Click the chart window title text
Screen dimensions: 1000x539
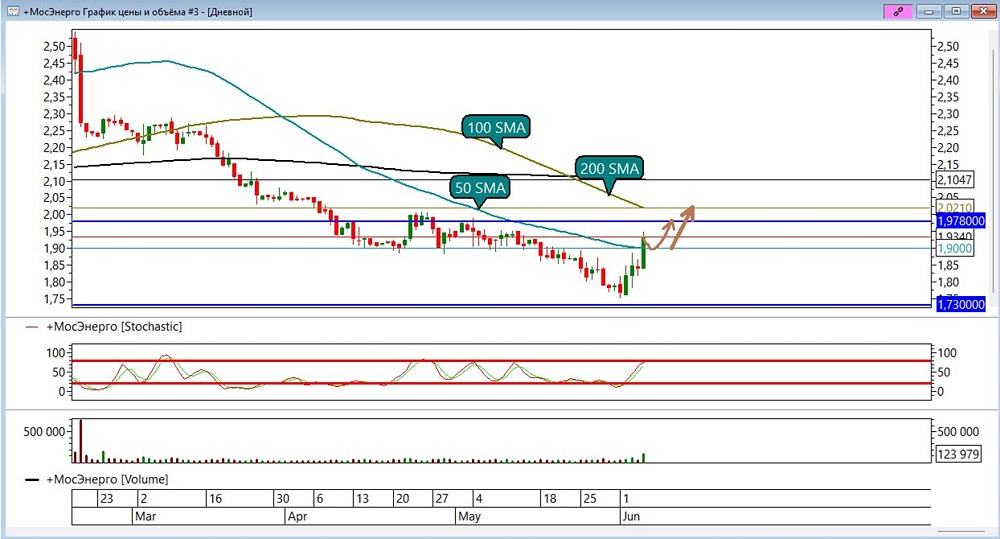pyautogui.click(x=138, y=11)
